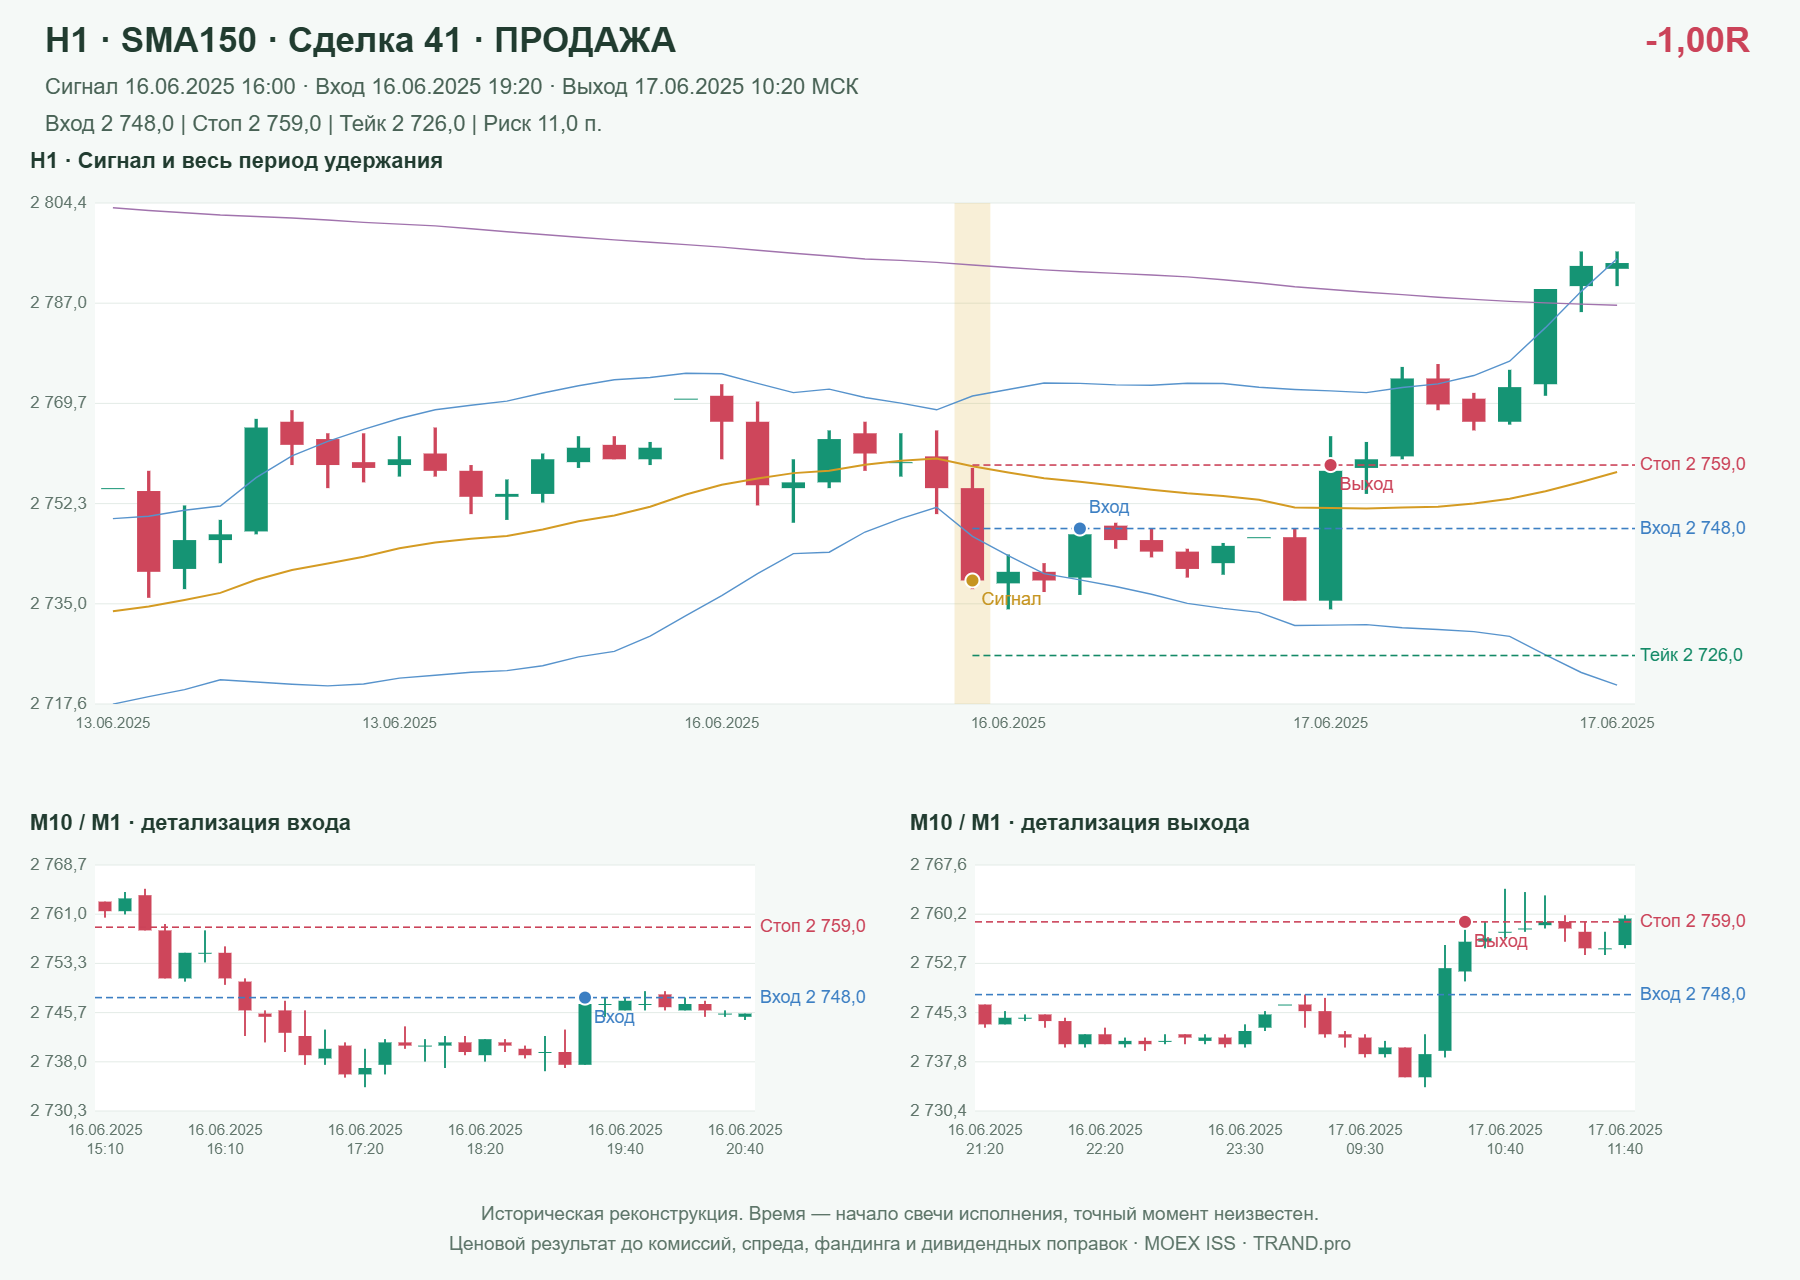Click the "Сигнал" label on the H1 chart
This screenshot has width=1800, height=1280.
[x=1011, y=599]
